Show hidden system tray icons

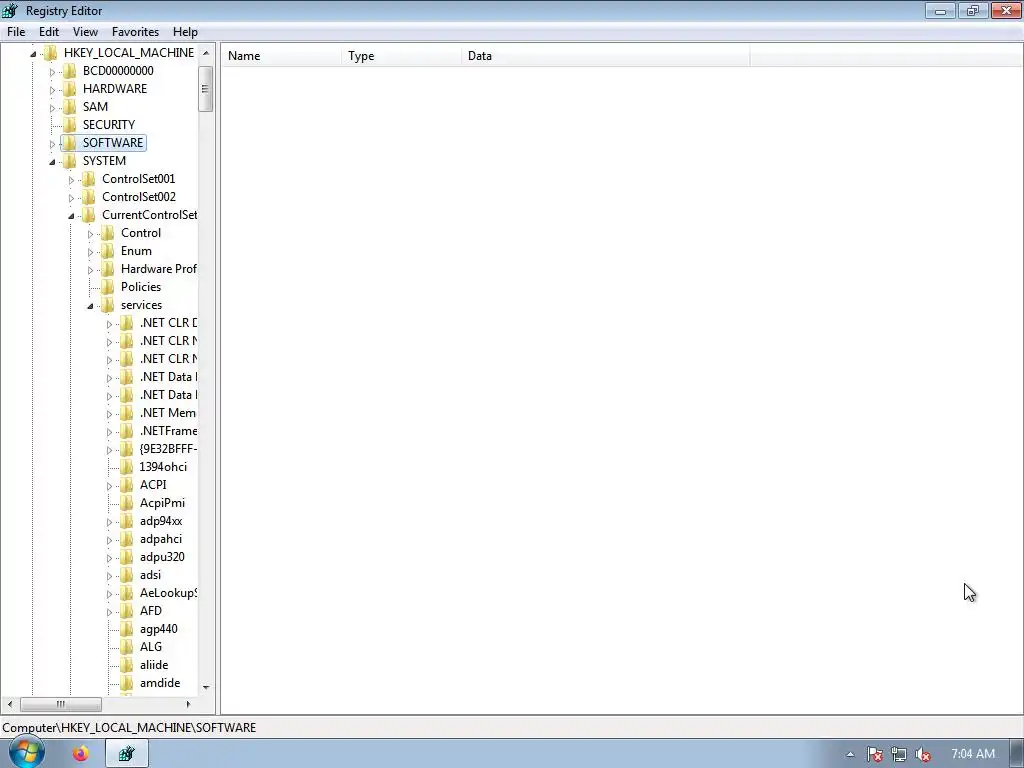click(x=850, y=754)
